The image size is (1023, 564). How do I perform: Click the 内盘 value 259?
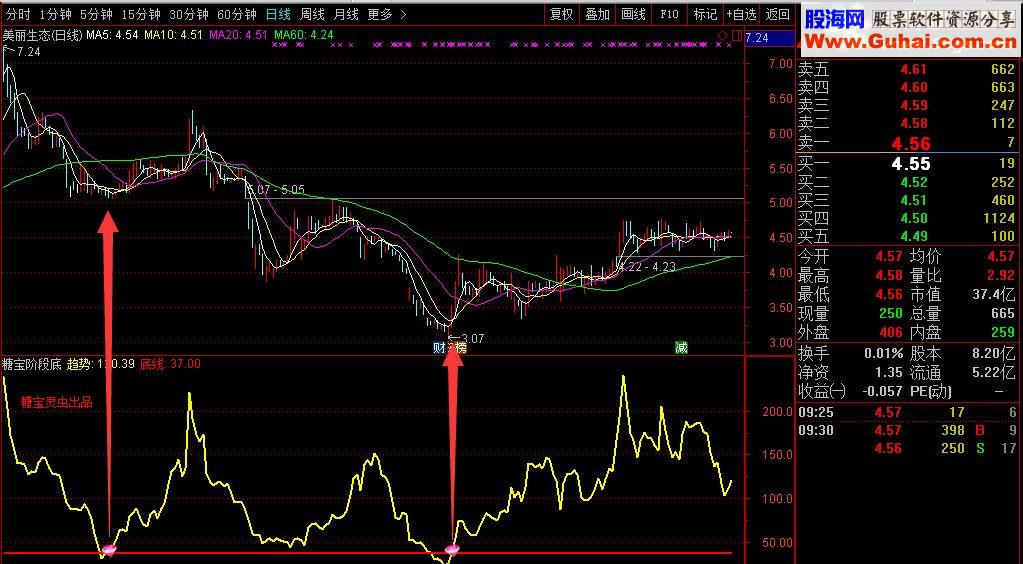tap(1003, 332)
